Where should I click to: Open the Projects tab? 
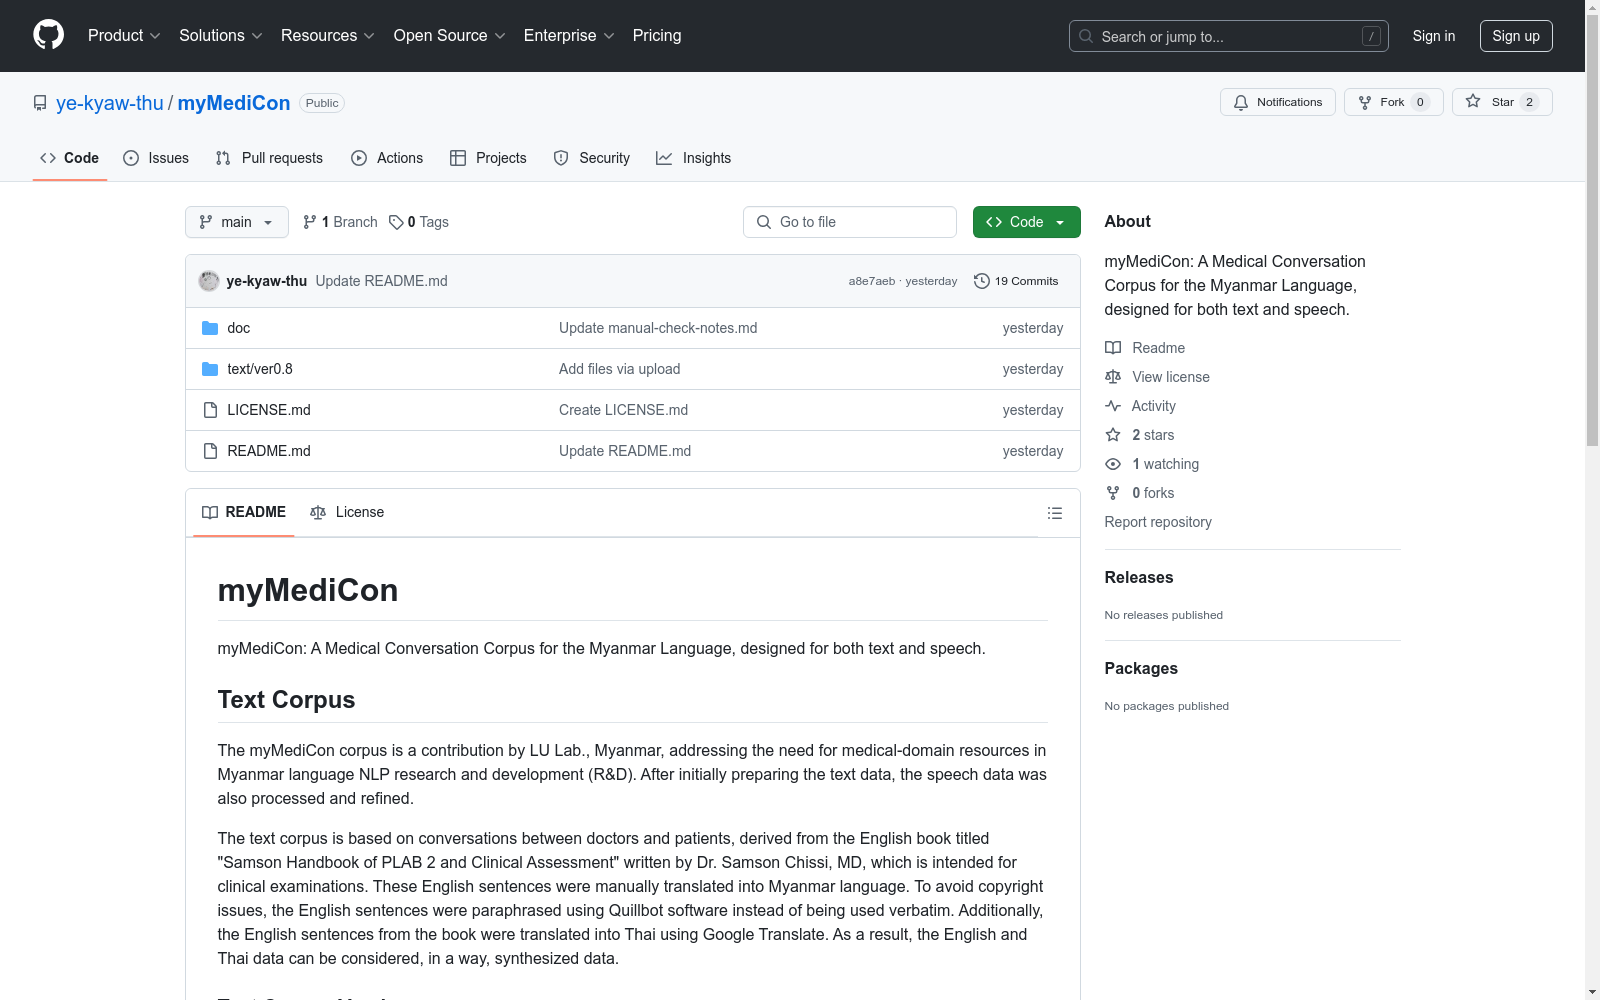pyautogui.click(x=488, y=158)
